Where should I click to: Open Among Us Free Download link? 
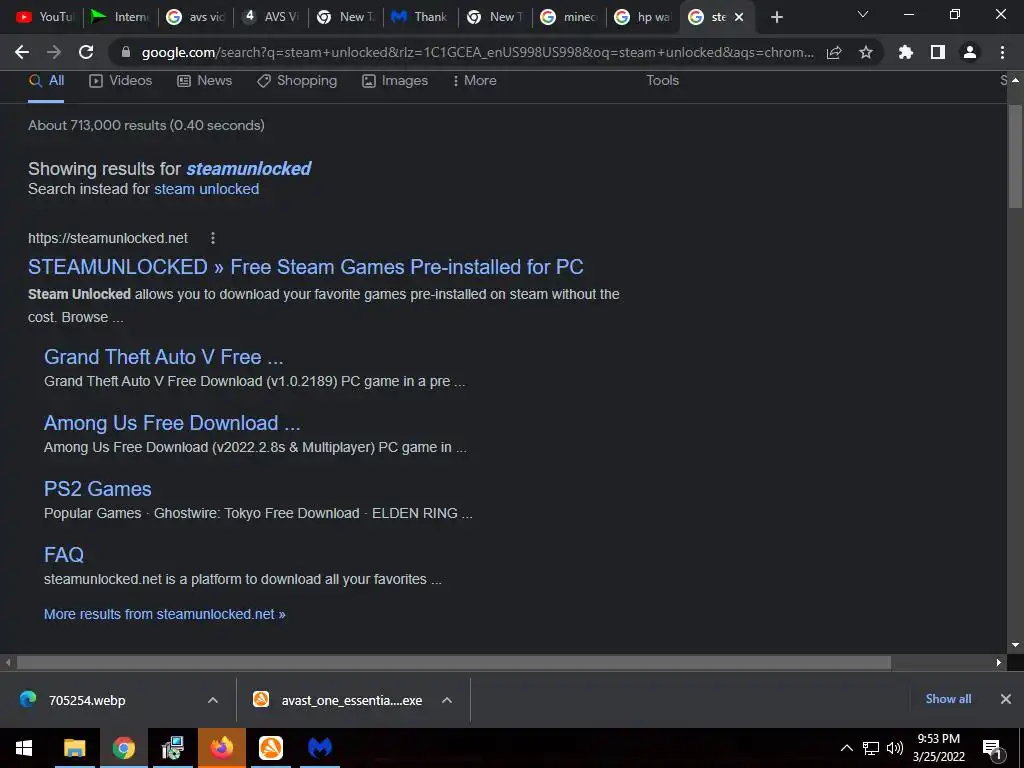pos(172,423)
